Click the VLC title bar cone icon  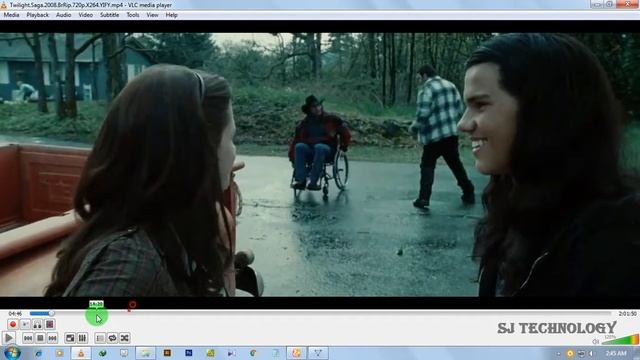[4, 5]
